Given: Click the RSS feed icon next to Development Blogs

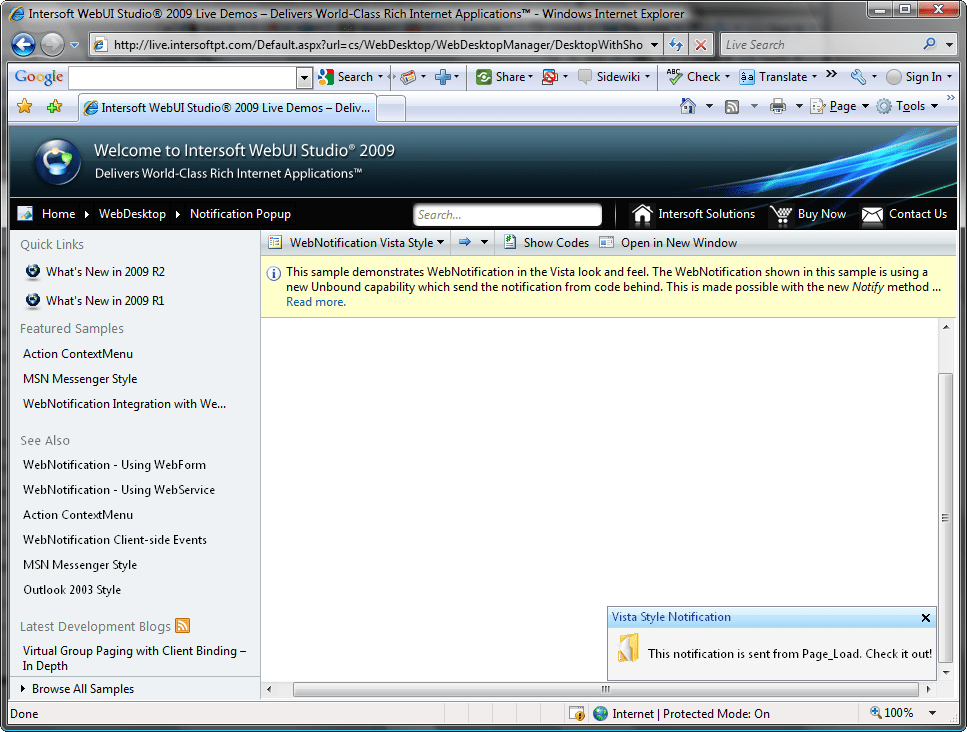Looking at the screenshot, I should click(x=181, y=625).
